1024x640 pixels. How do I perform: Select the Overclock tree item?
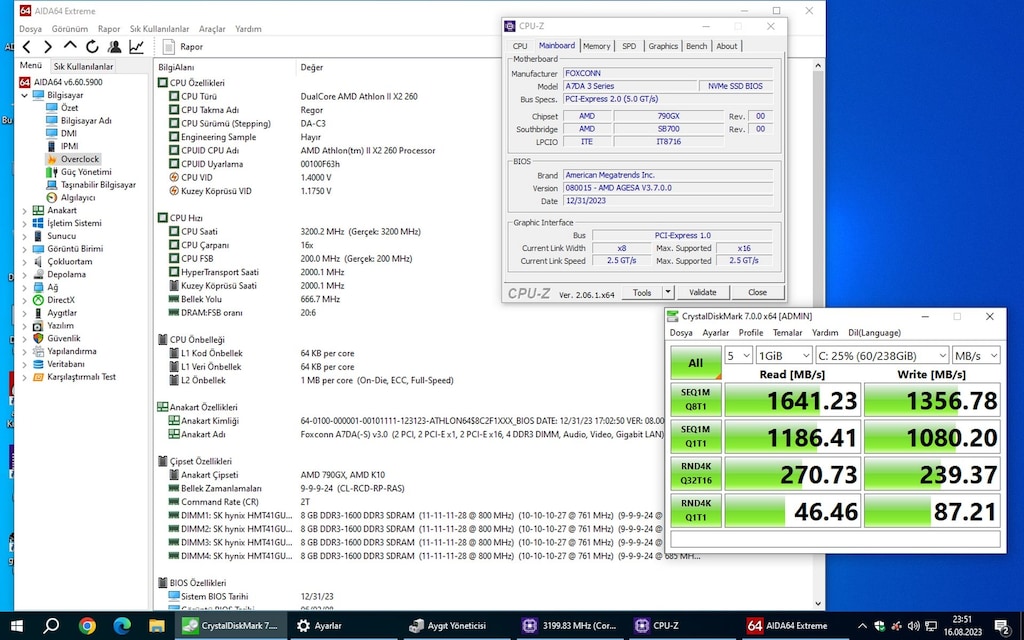[80, 159]
